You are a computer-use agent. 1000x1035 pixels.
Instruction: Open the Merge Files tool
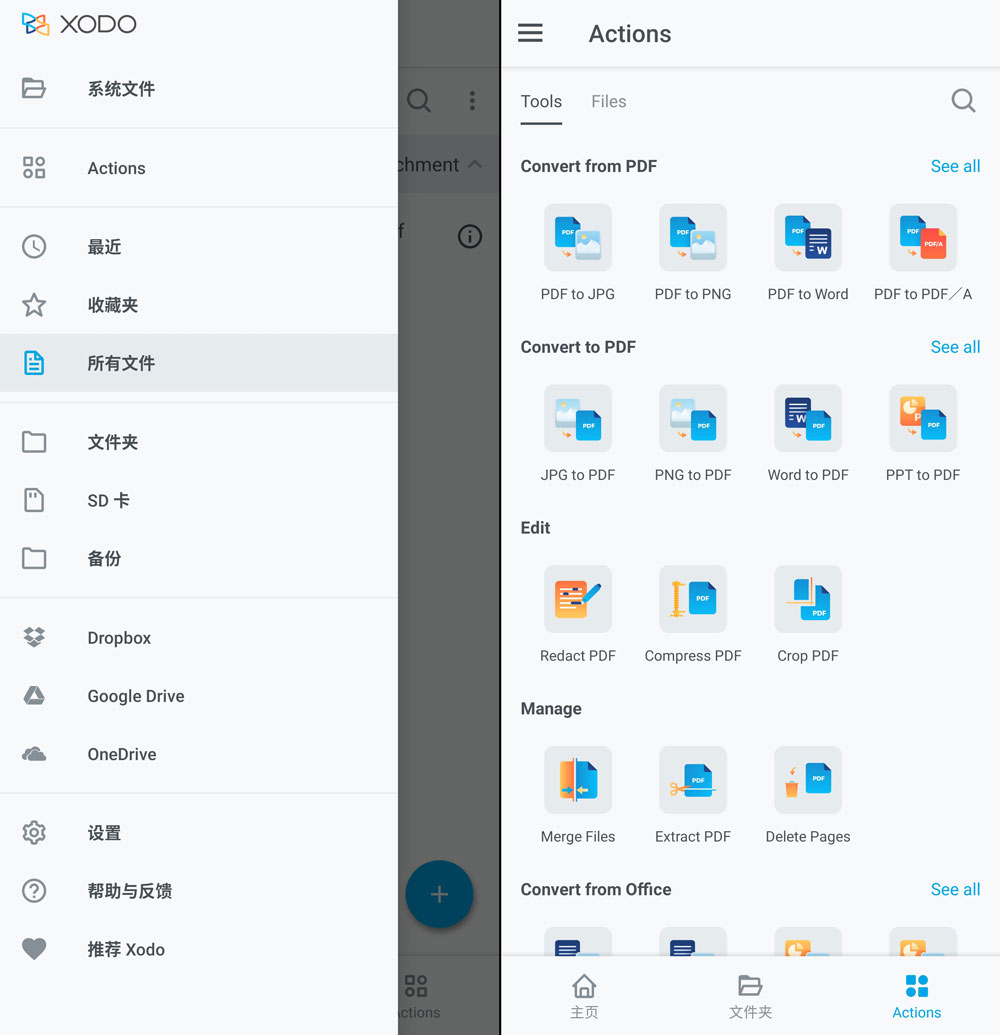tap(578, 795)
